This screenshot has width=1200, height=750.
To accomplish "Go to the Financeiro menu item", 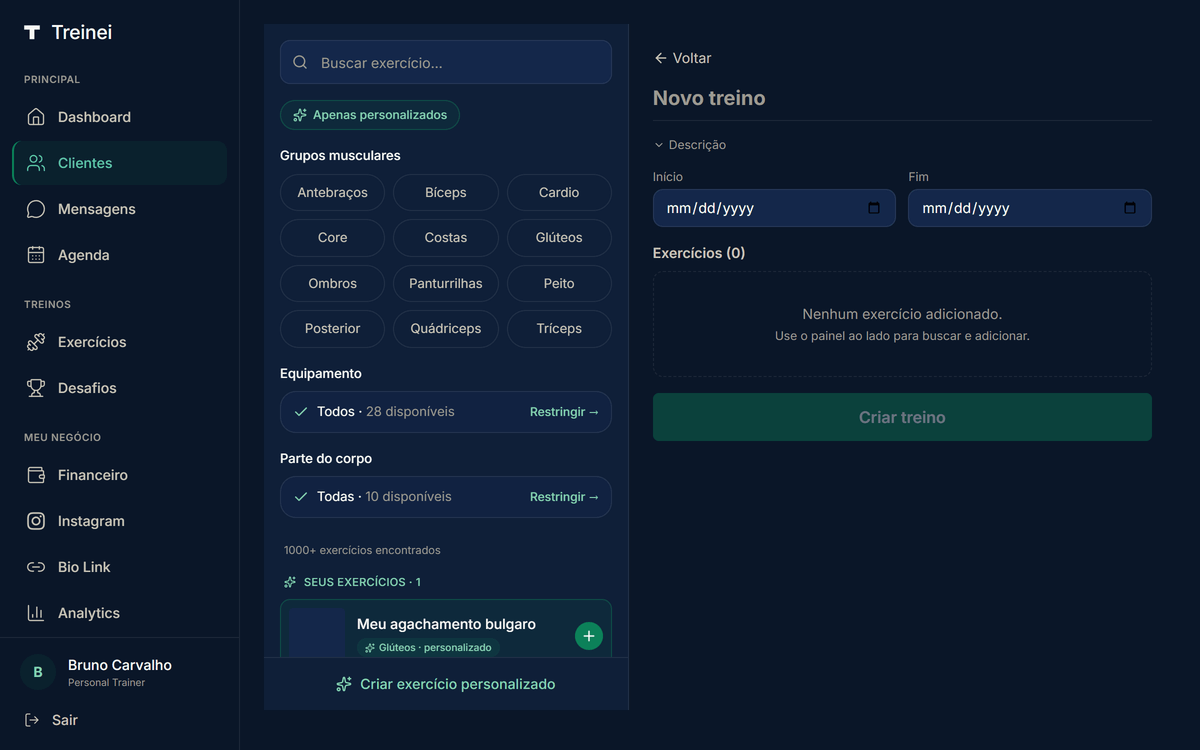I will pyautogui.click(x=120, y=475).
